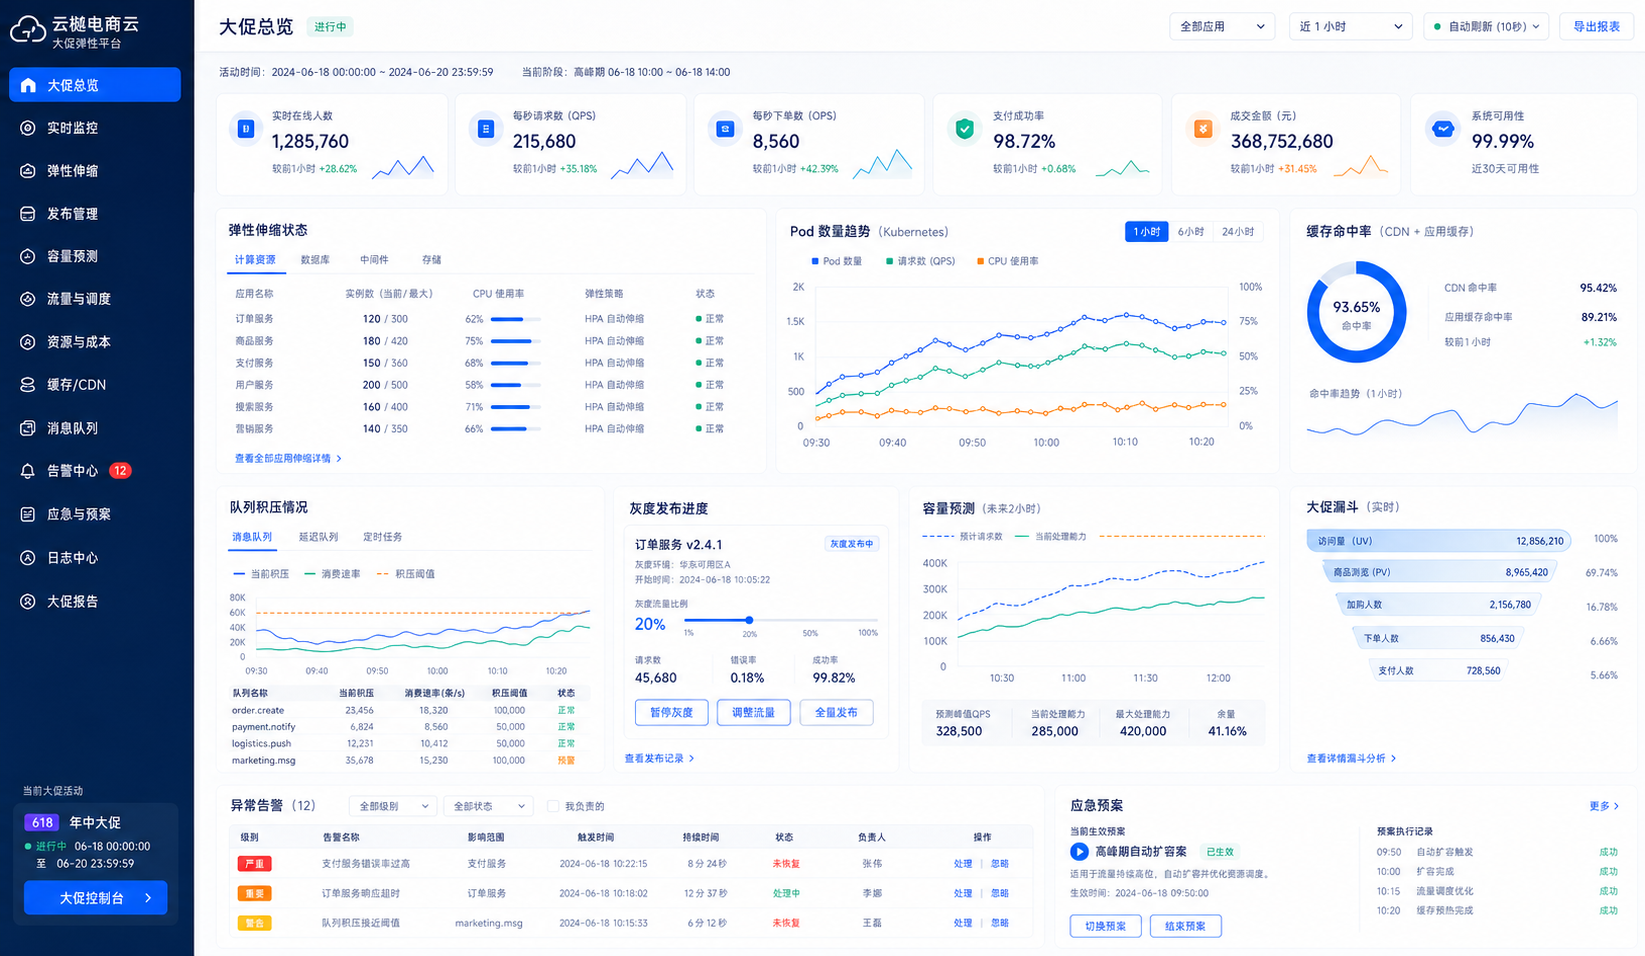1645x956 pixels.
Task: Expand 更多 in 应急预案 panel
Action: 1604,806
